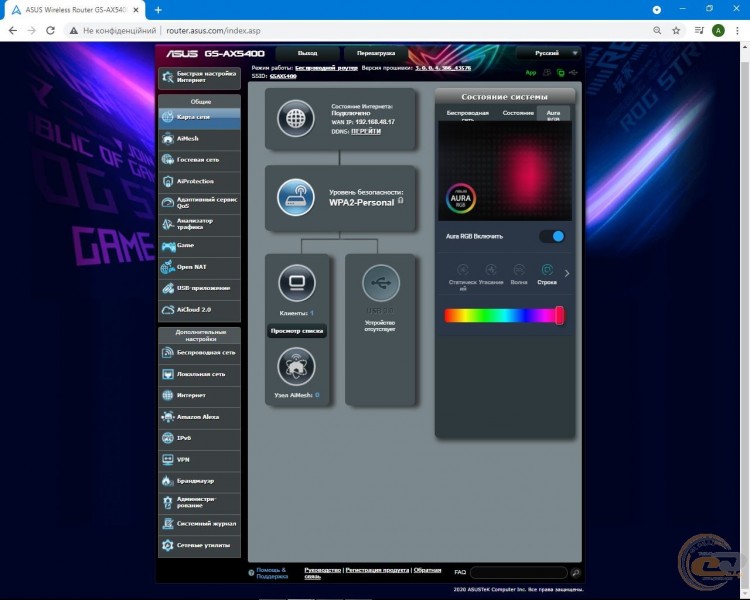
Task: Open the GSAX5400 SSID link
Action: coord(283,76)
